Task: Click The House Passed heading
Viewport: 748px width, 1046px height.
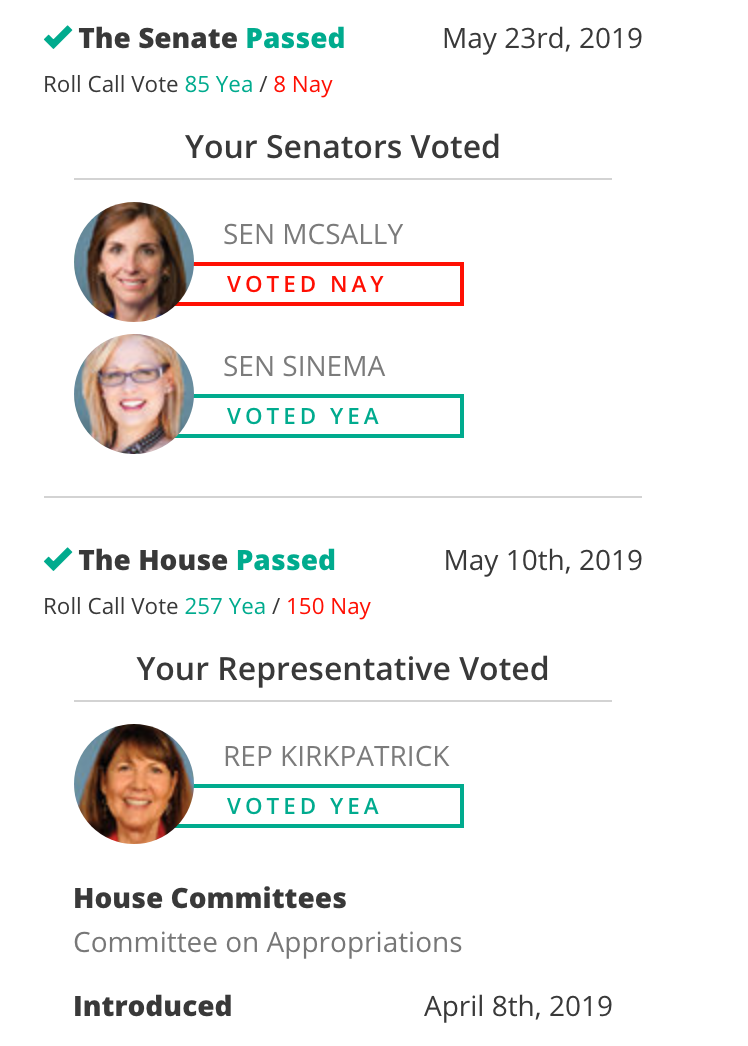Action: pos(207,560)
